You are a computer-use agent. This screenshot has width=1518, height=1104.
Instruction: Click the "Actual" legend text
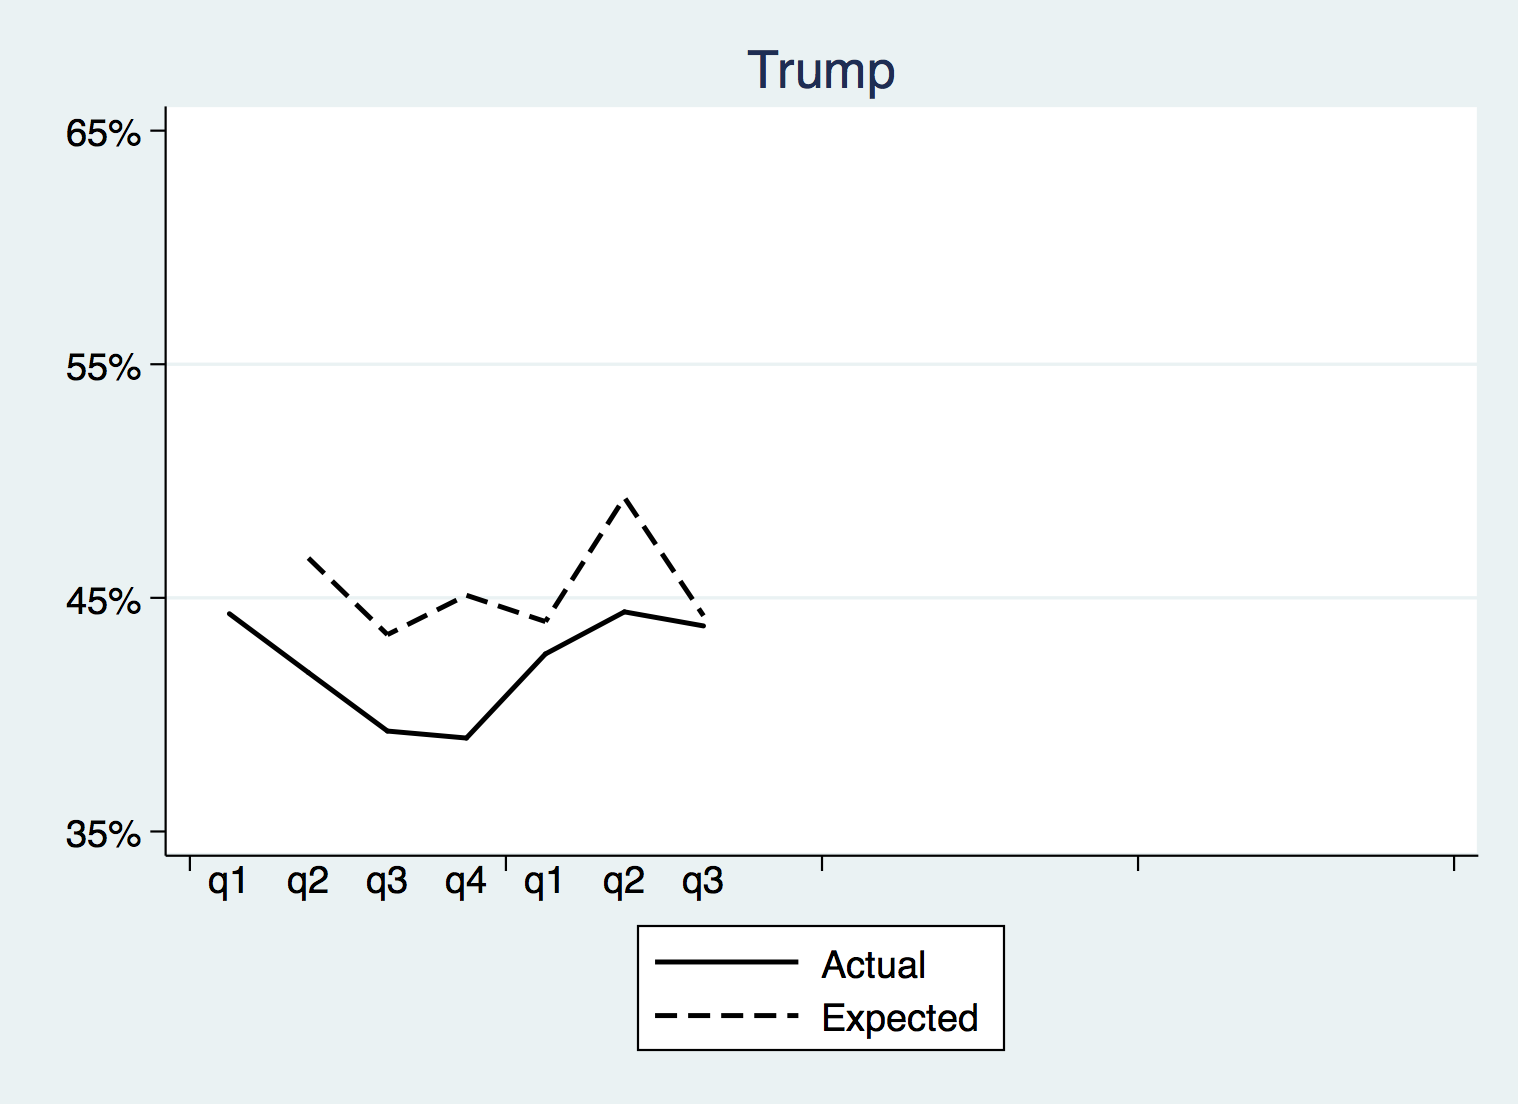873,965
